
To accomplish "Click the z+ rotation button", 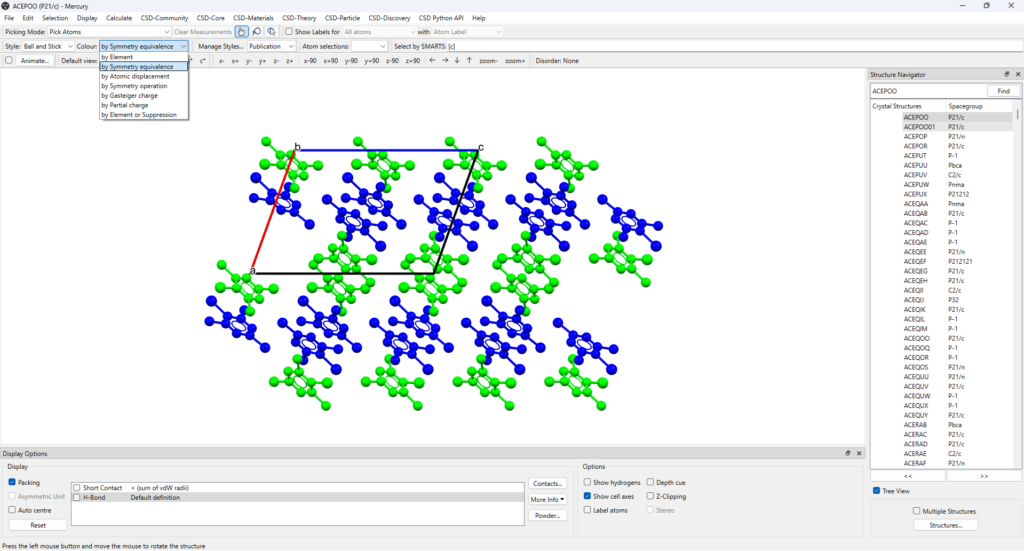I will [x=289, y=61].
